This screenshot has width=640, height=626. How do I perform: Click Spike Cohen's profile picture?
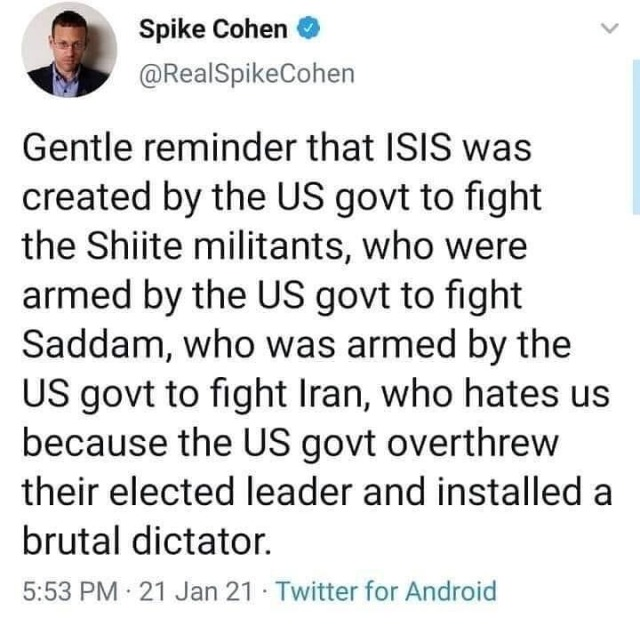(x=69, y=50)
